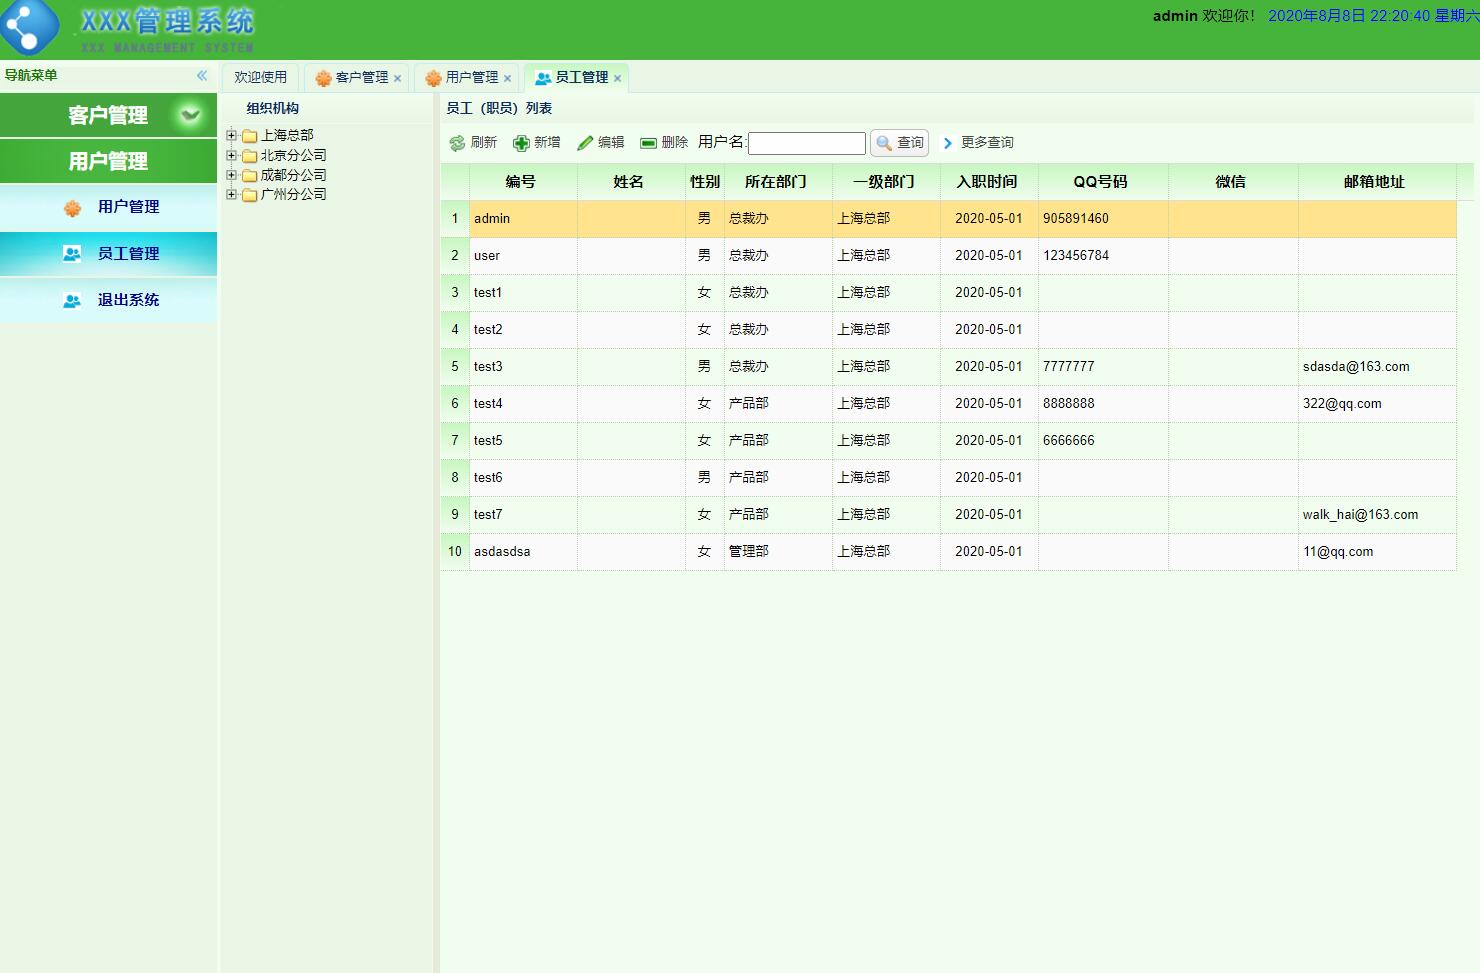1480x973 pixels.
Task: Expand the 广州分公司 tree node
Action: [232, 194]
